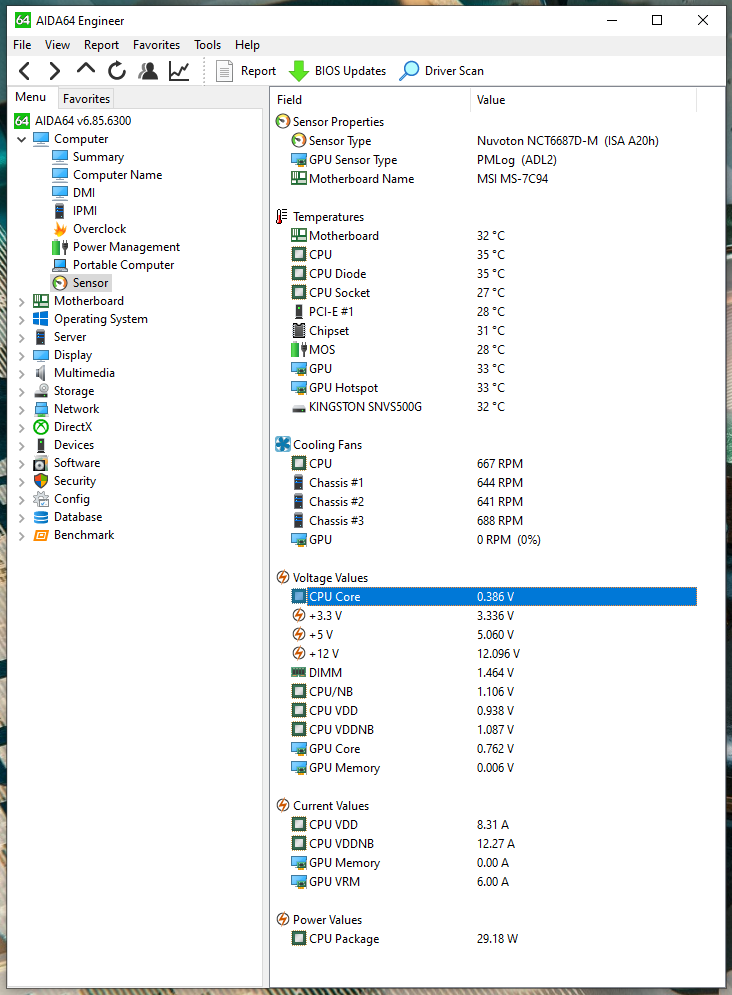Viewport: 732px width, 995px height.
Task: Expand the Benchmark tree node
Action: point(22,536)
